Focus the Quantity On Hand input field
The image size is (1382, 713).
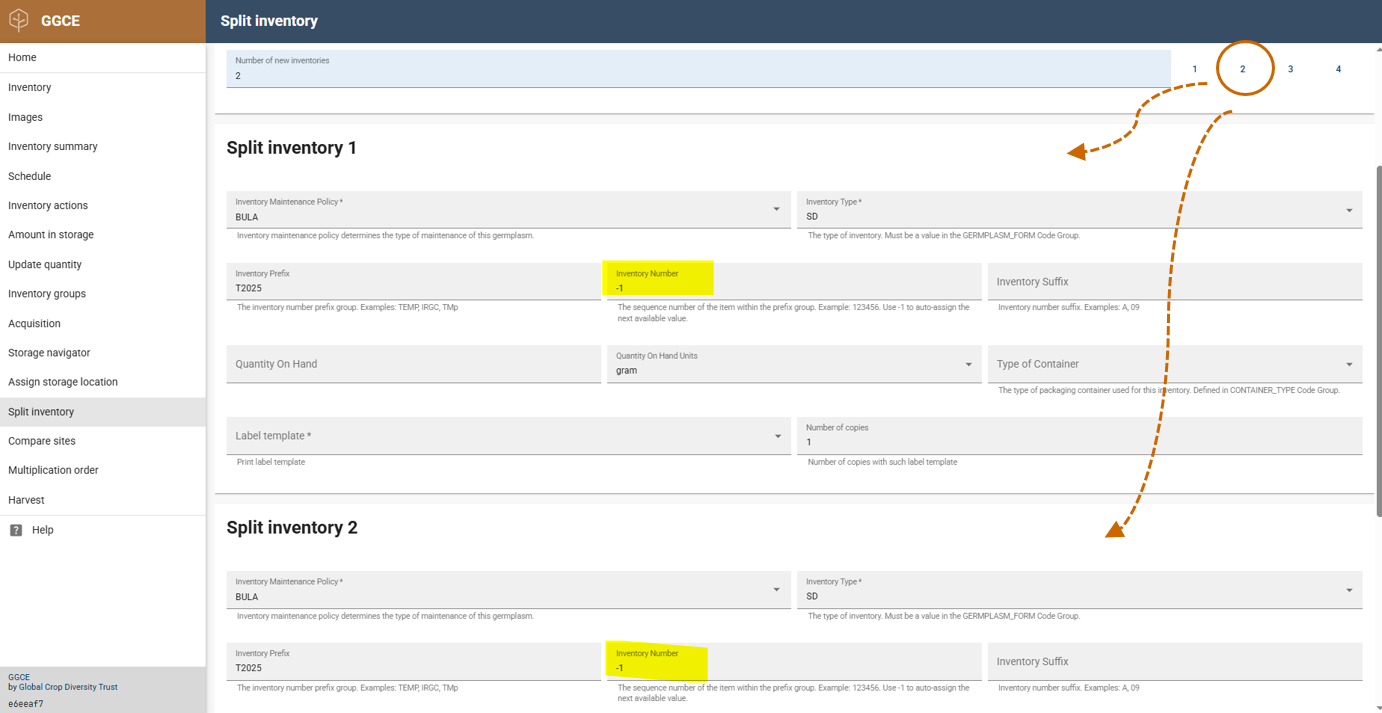pos(413,364)
